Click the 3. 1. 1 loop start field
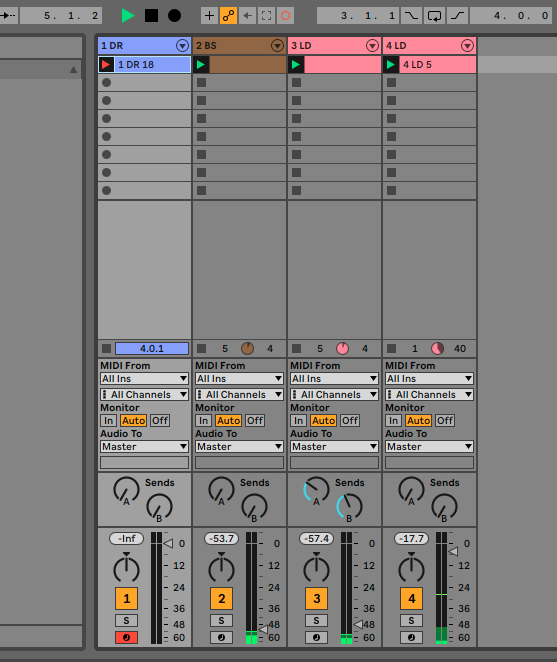 tap(357, 16)
